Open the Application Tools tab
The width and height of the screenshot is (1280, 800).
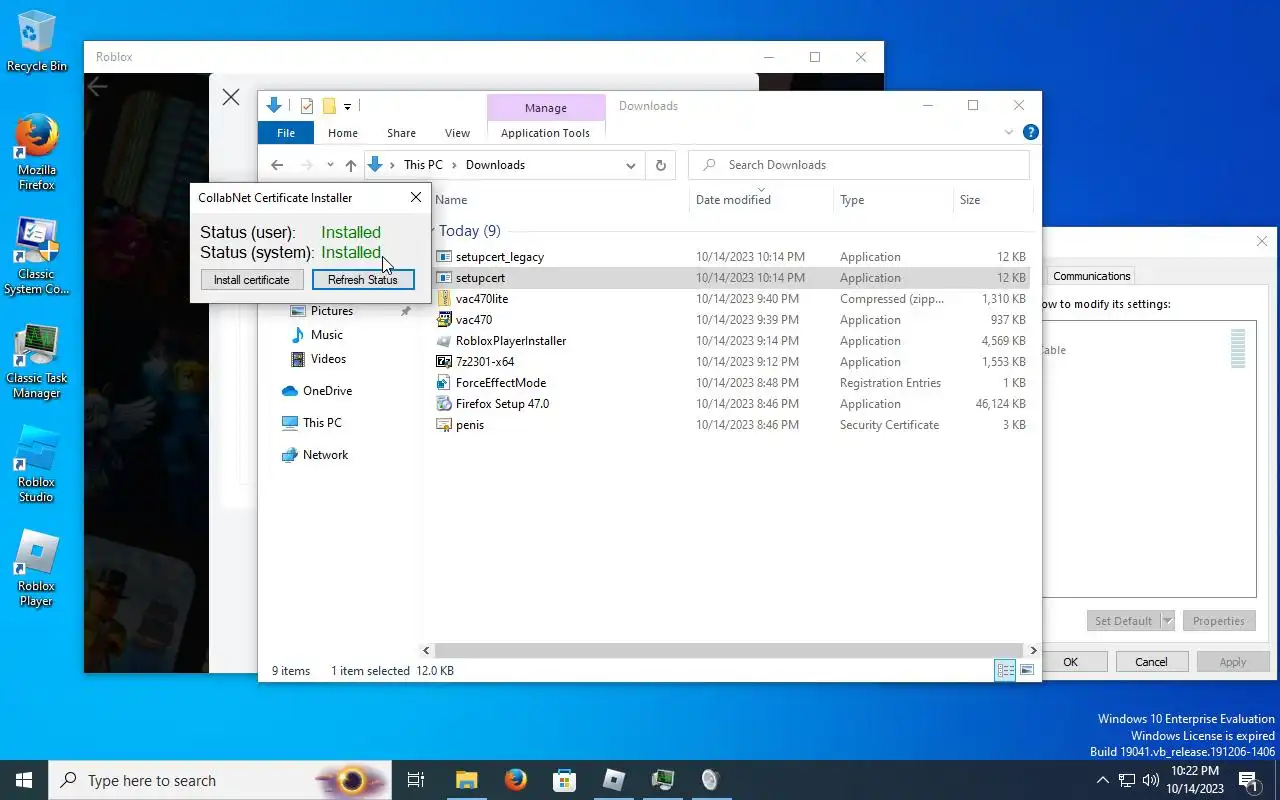(x=545, y=133)
